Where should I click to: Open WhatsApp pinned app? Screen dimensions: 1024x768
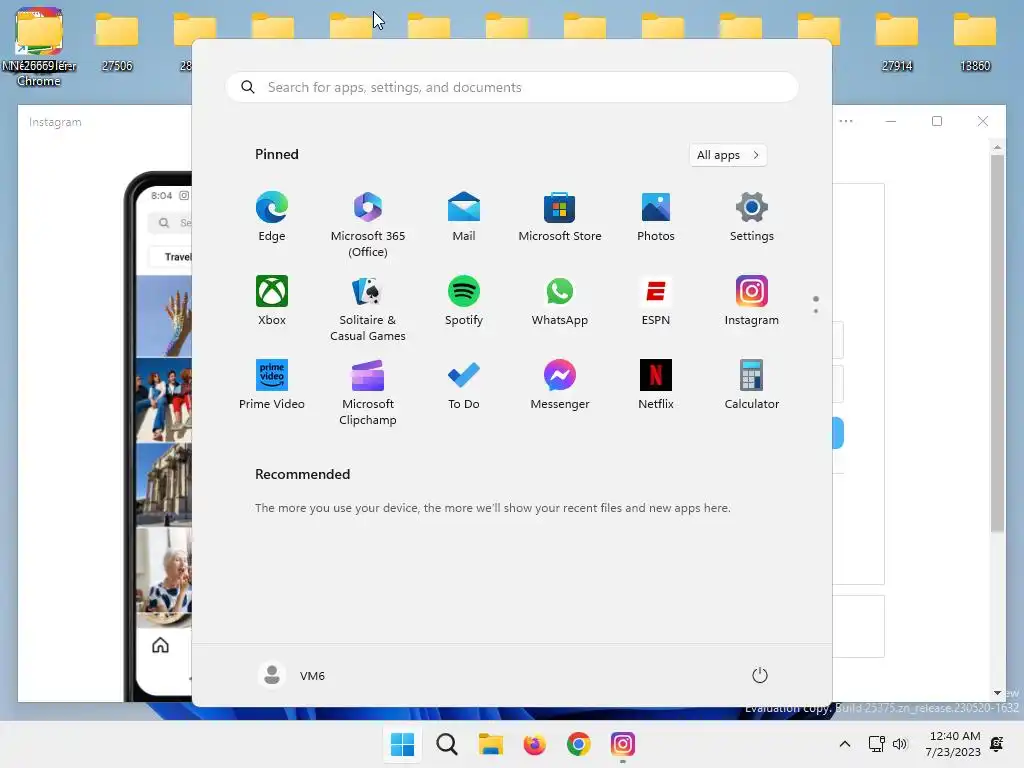tap(560, 300)
